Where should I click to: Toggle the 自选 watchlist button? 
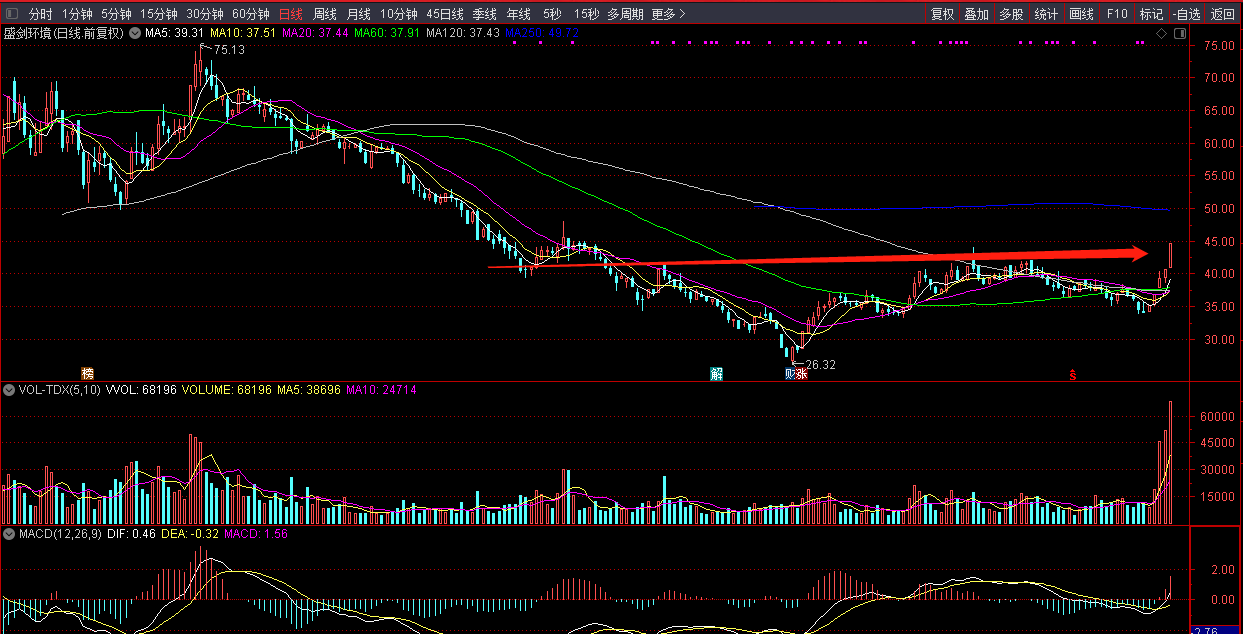coord(1186,14)
